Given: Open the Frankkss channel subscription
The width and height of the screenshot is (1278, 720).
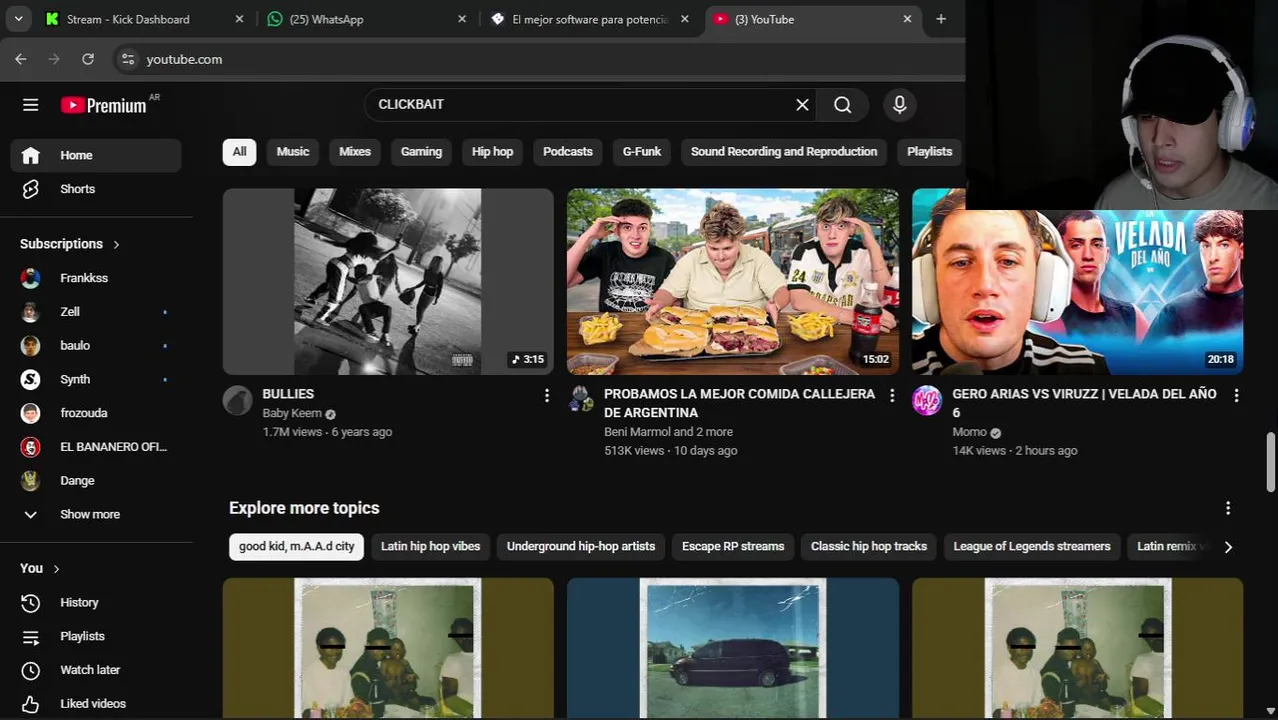Looking at the screenshot, I should point(96,278).
